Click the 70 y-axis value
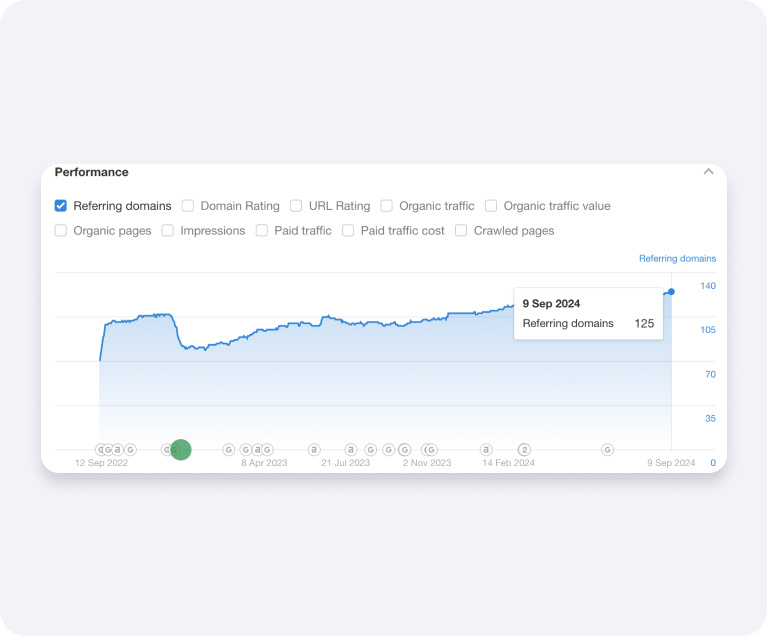The height and width of the screenshot is (636, 767). pos(710,374)
